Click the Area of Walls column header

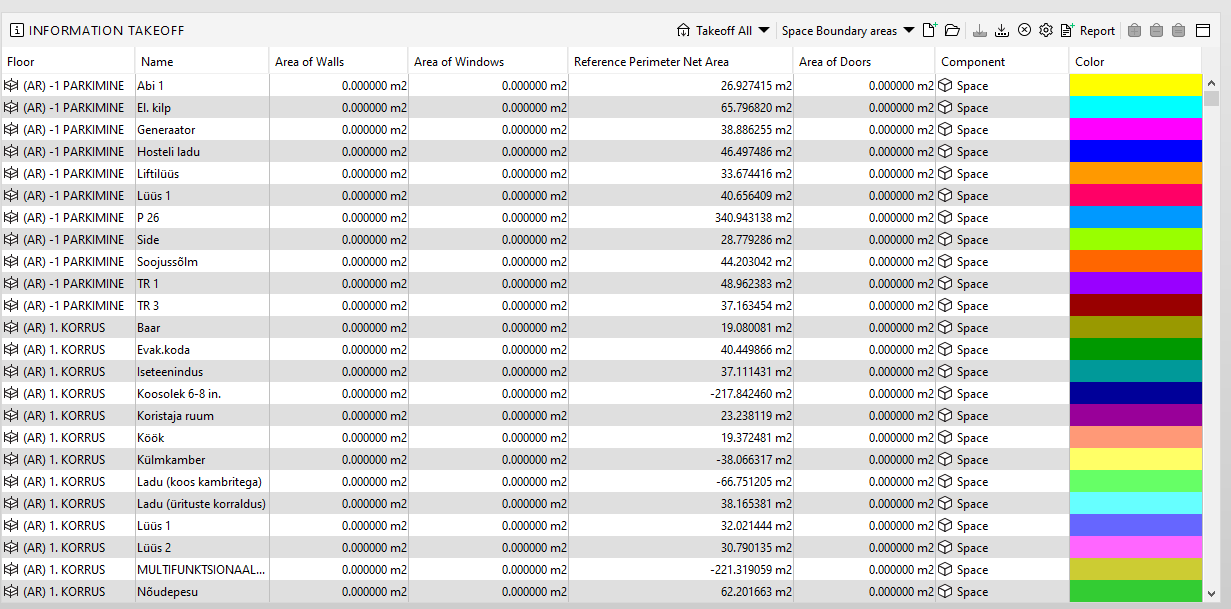(339, 62)
